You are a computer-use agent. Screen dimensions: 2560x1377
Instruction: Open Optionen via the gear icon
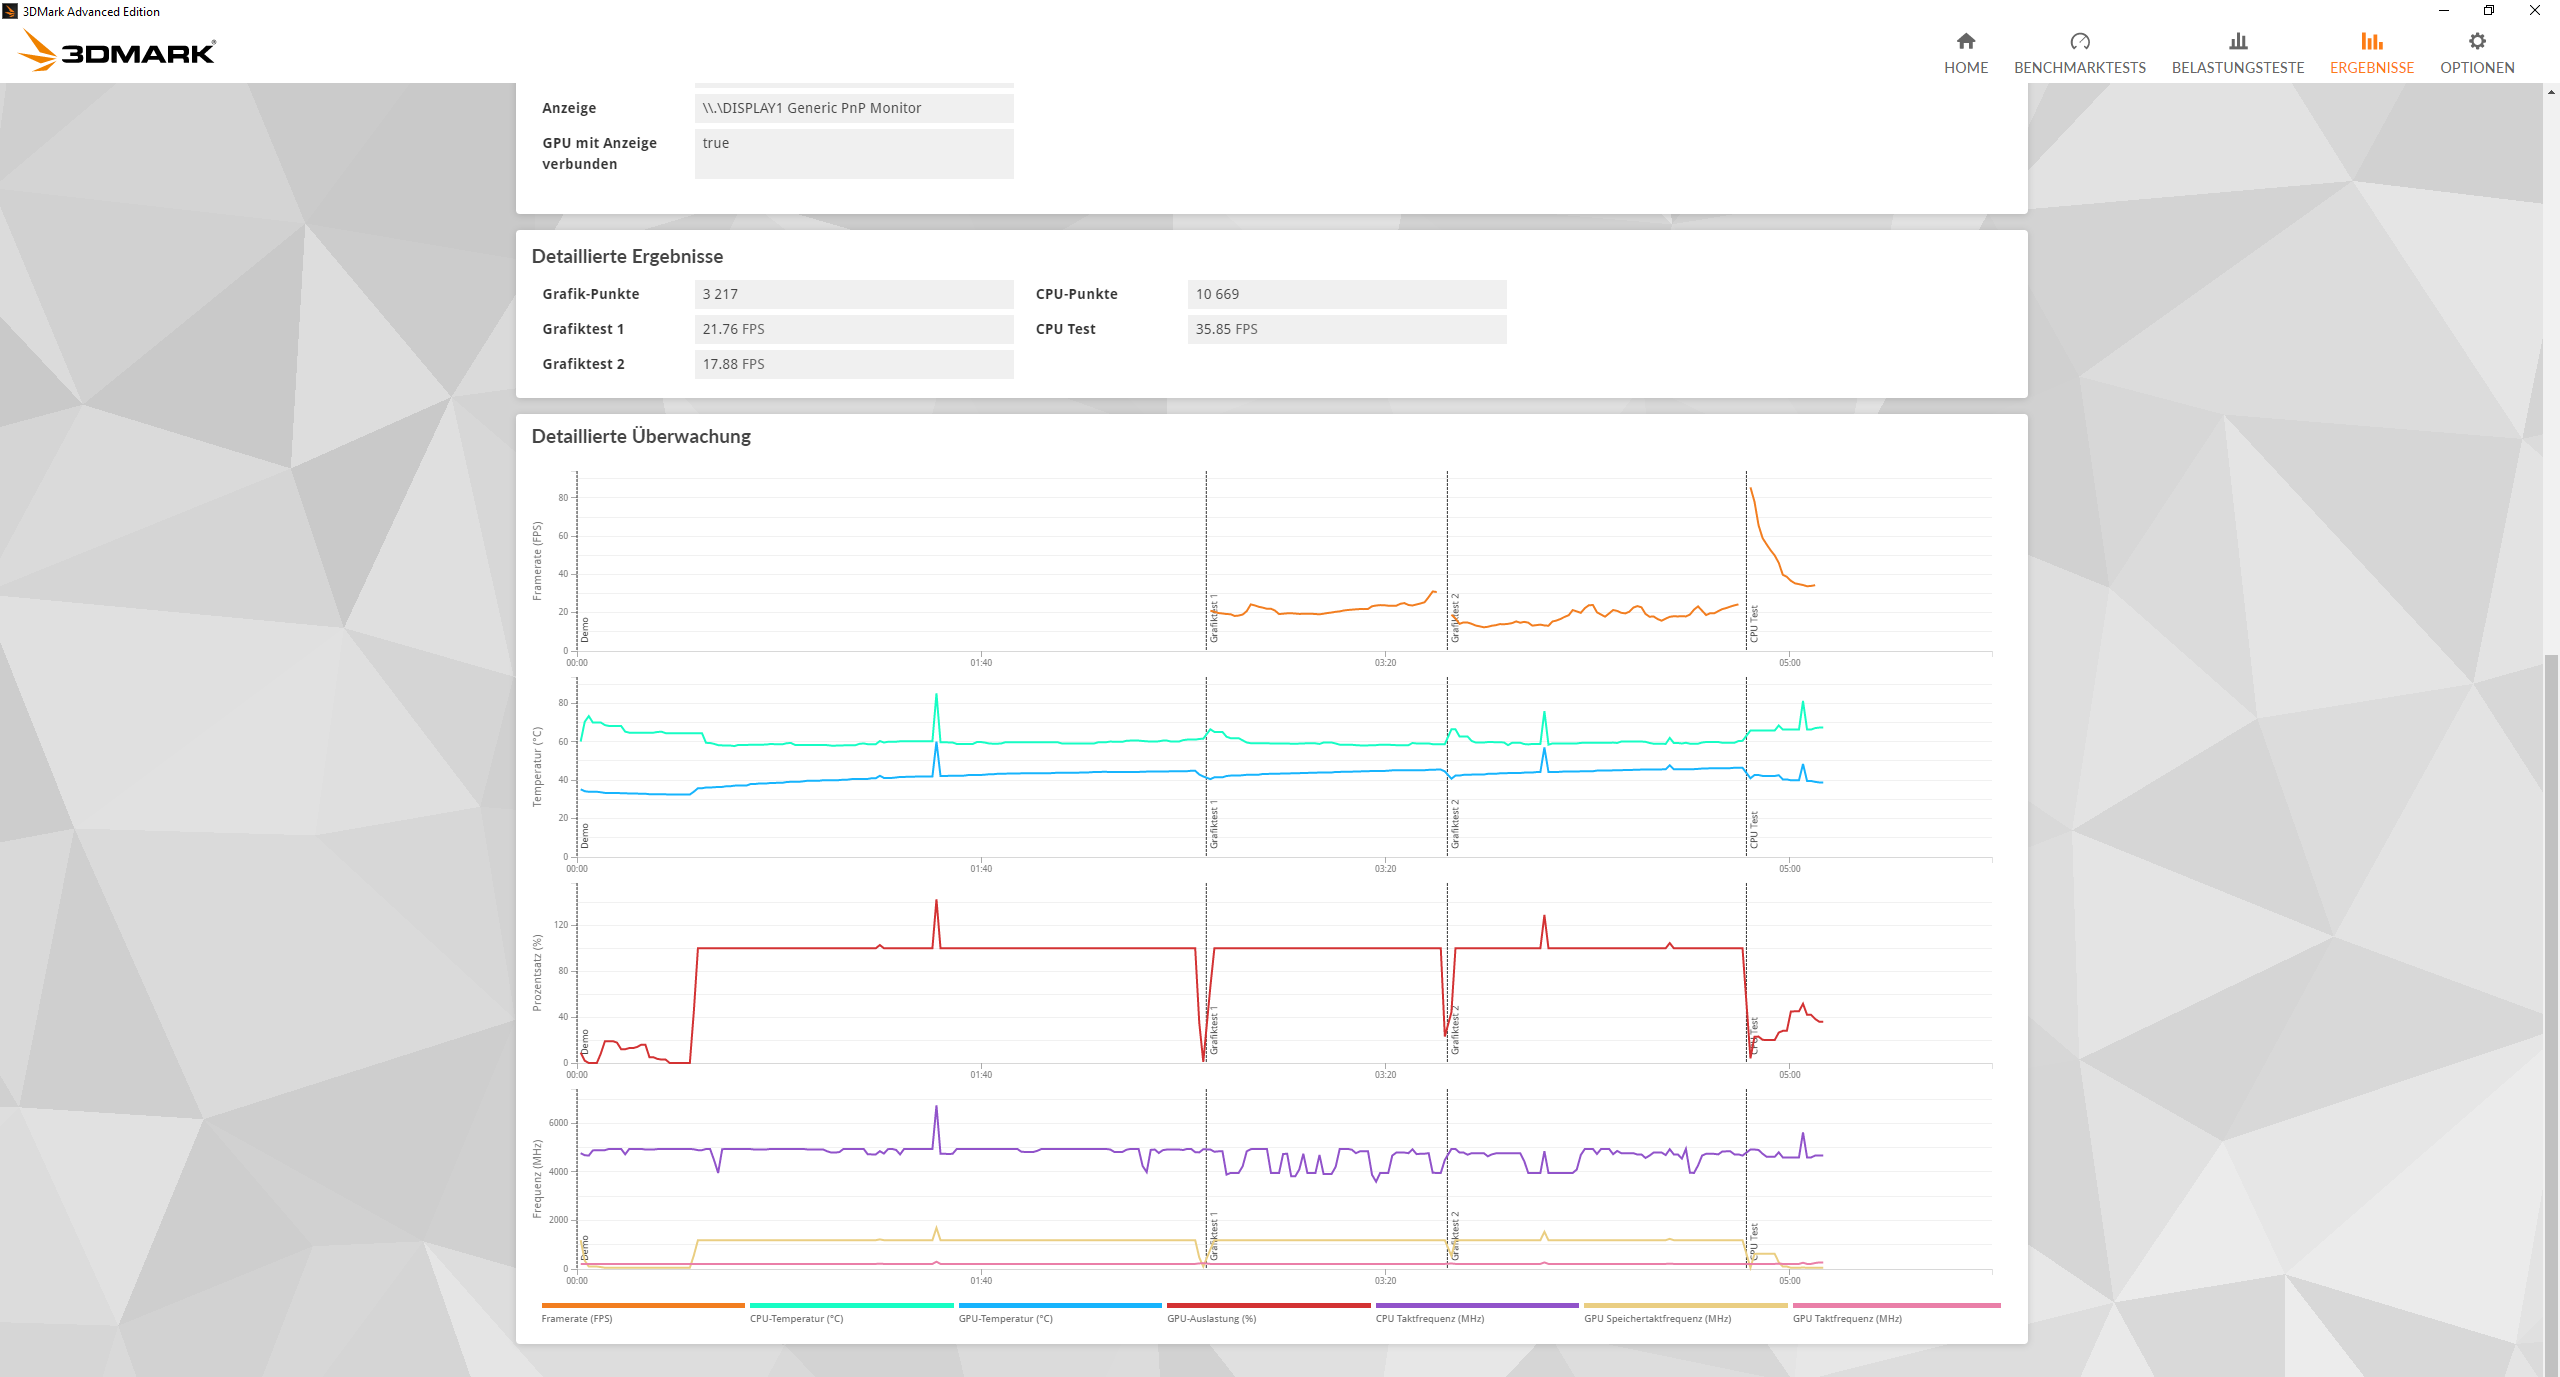[2476, 41]
